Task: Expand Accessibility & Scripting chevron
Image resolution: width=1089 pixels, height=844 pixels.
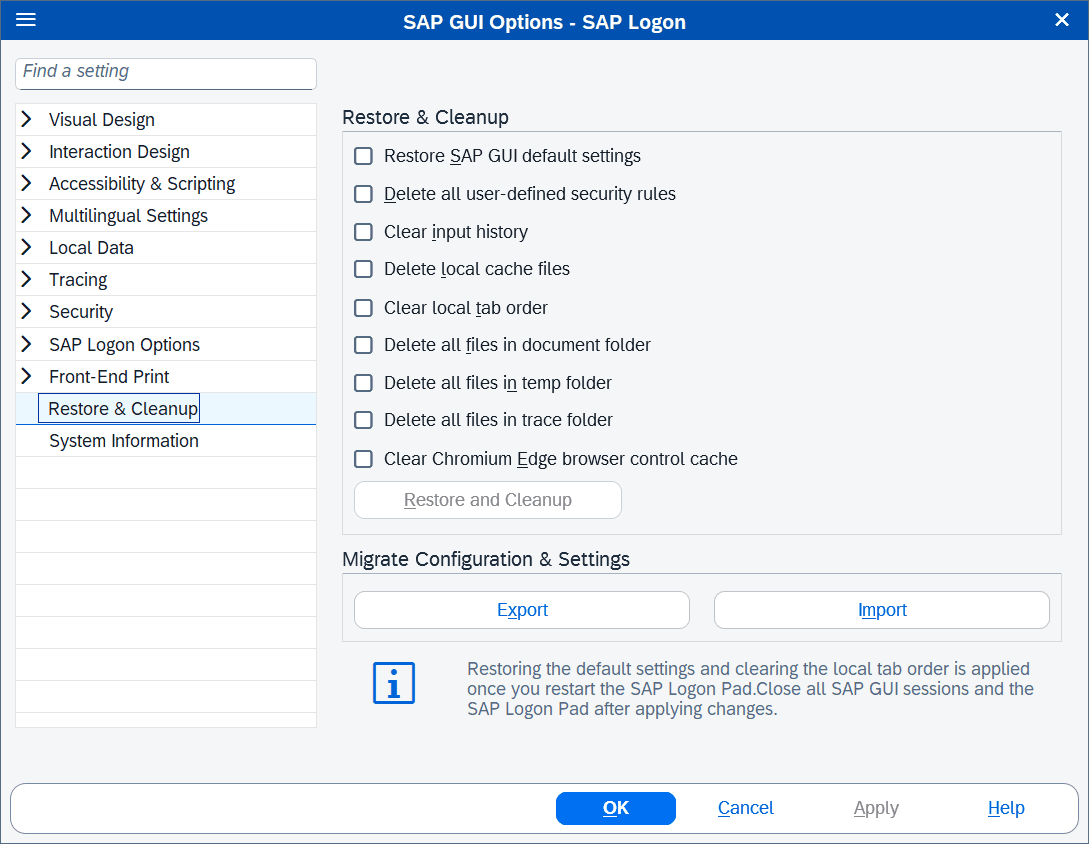Action: (x=26, y=183)
